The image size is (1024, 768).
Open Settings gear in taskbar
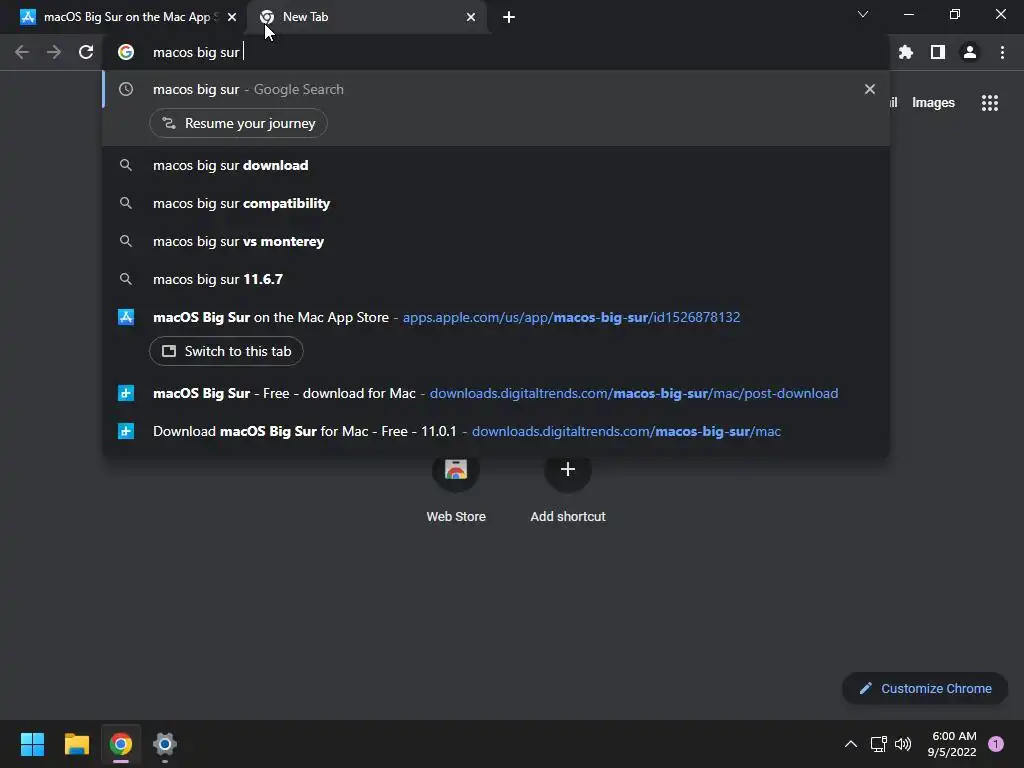[x=165, y=744]
